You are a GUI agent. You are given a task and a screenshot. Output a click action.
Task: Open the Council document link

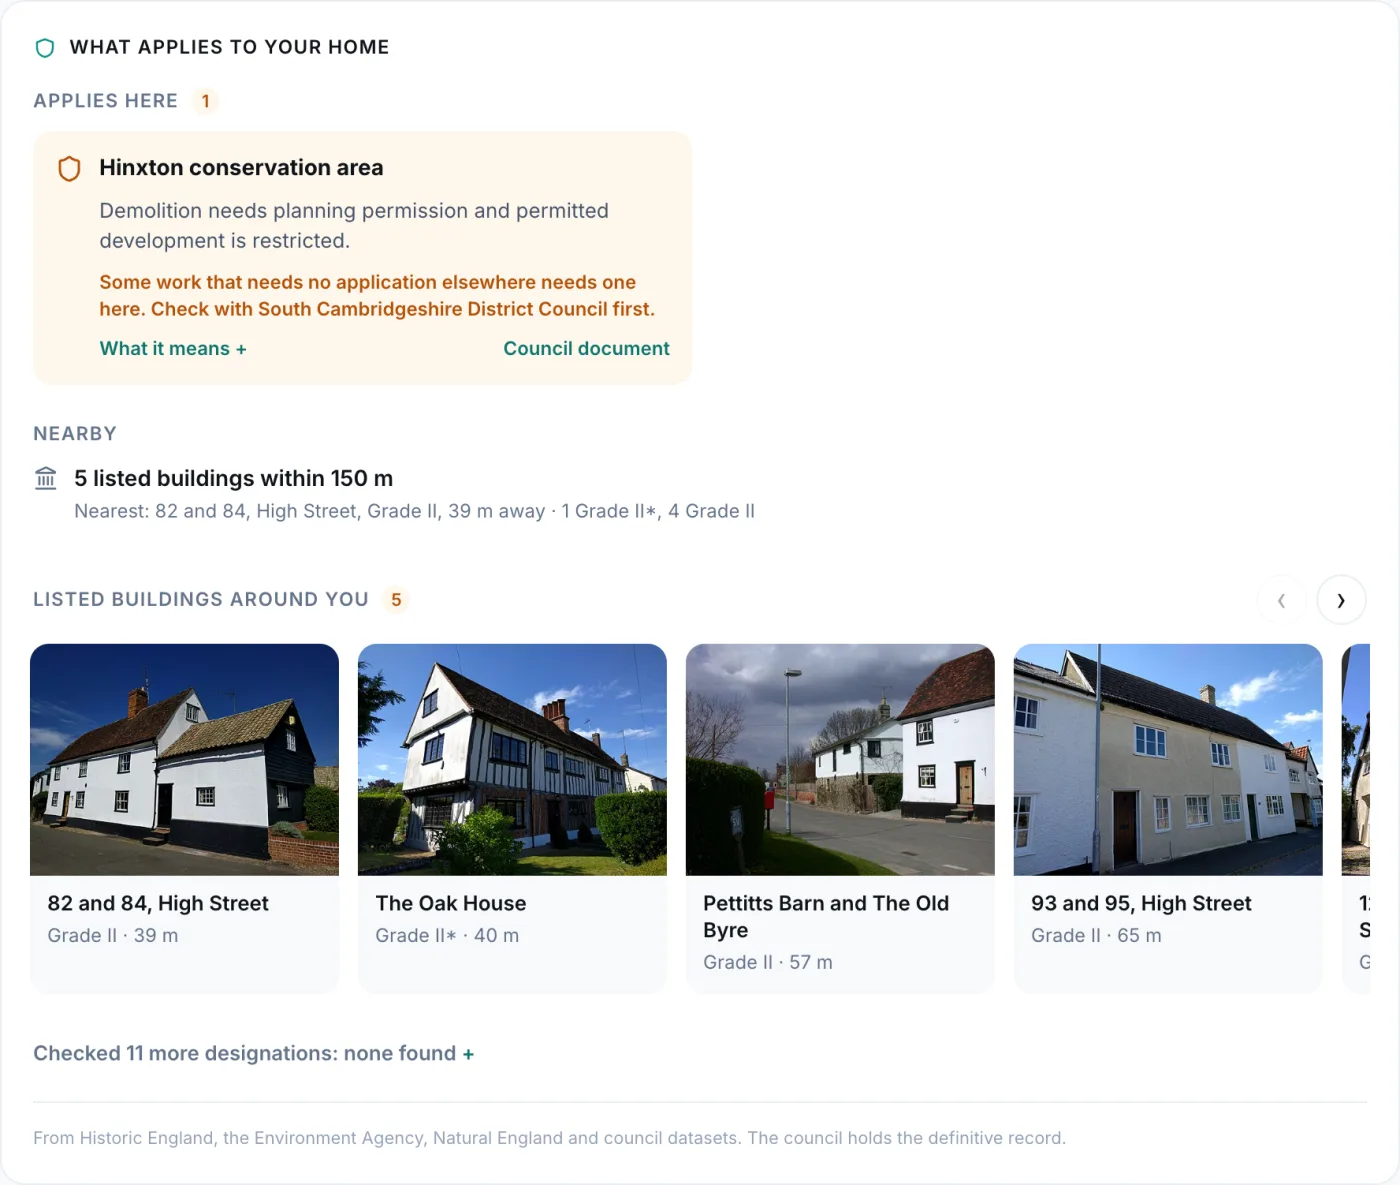[x=586, y=349]
